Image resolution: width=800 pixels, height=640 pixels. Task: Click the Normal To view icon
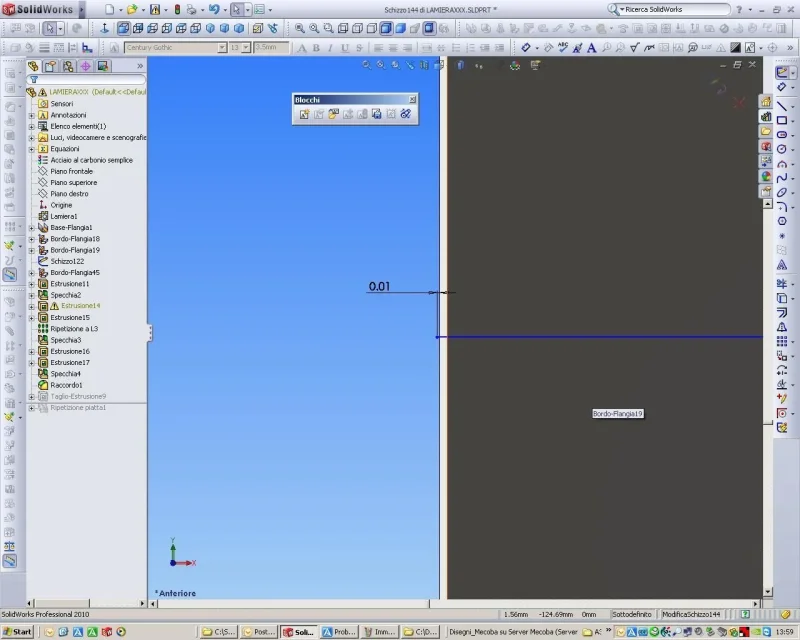[105, 28]
